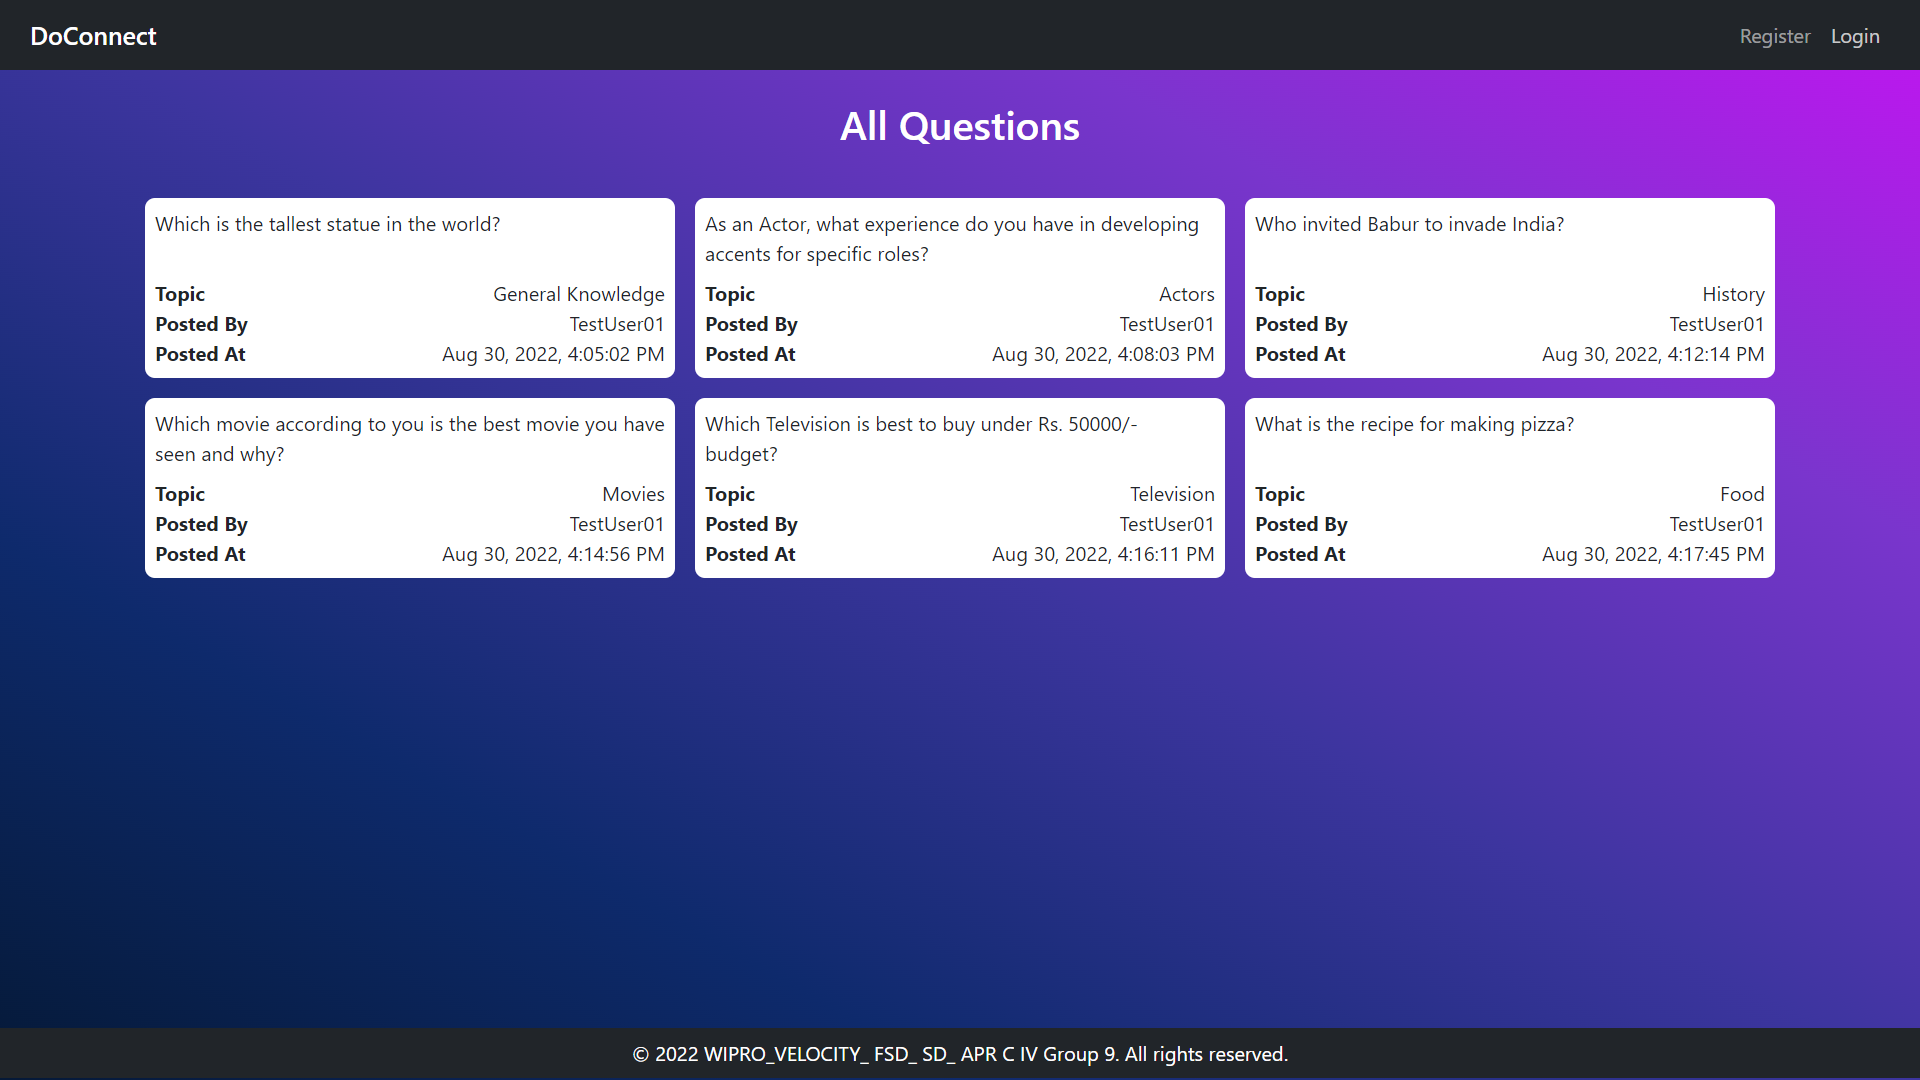Click the Food topic value
Image resolution: width=1920 pixels, height=1080 pixels.
point(1741,494)
